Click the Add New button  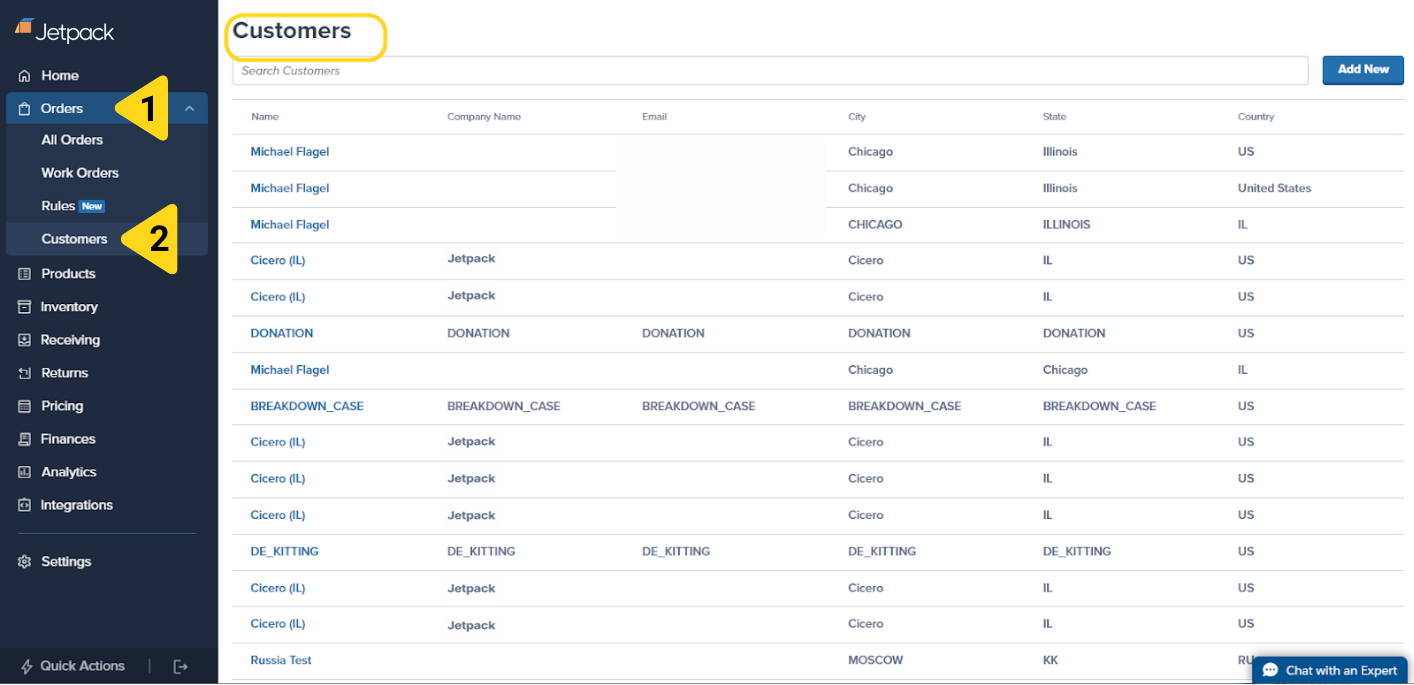[1362, 70]
